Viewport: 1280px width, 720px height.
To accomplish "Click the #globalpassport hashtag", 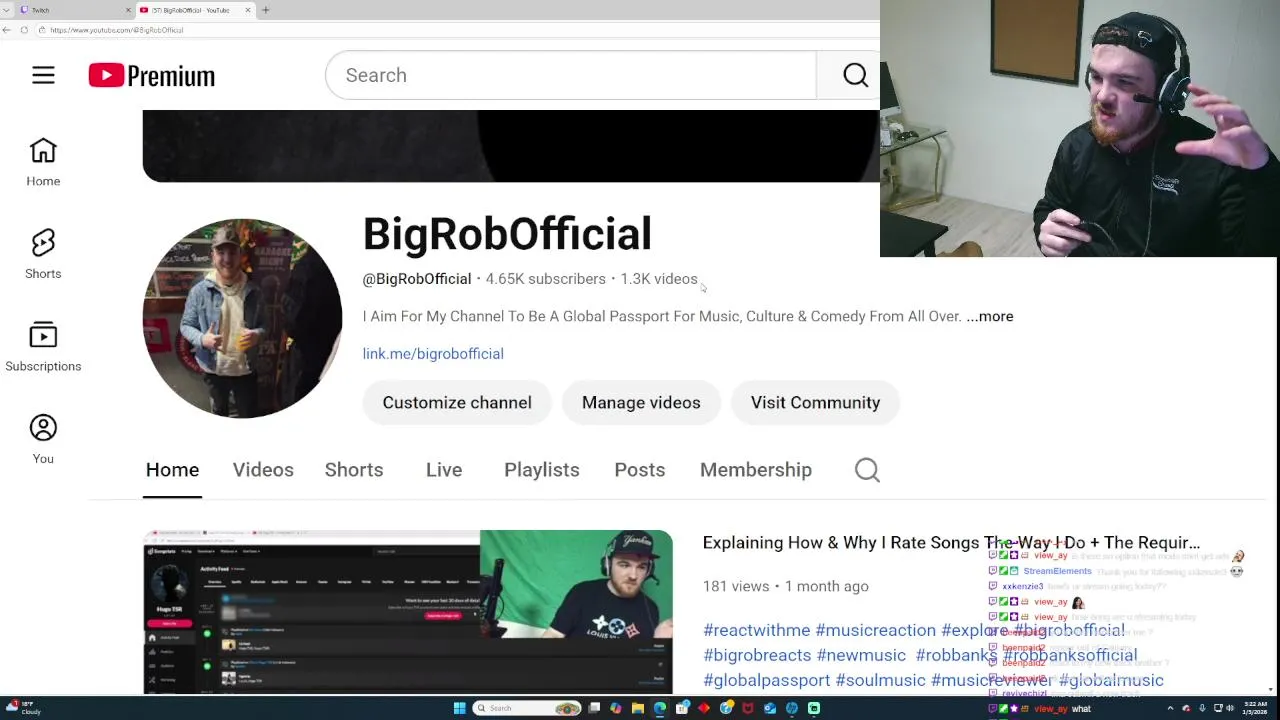I will (767, 680).
